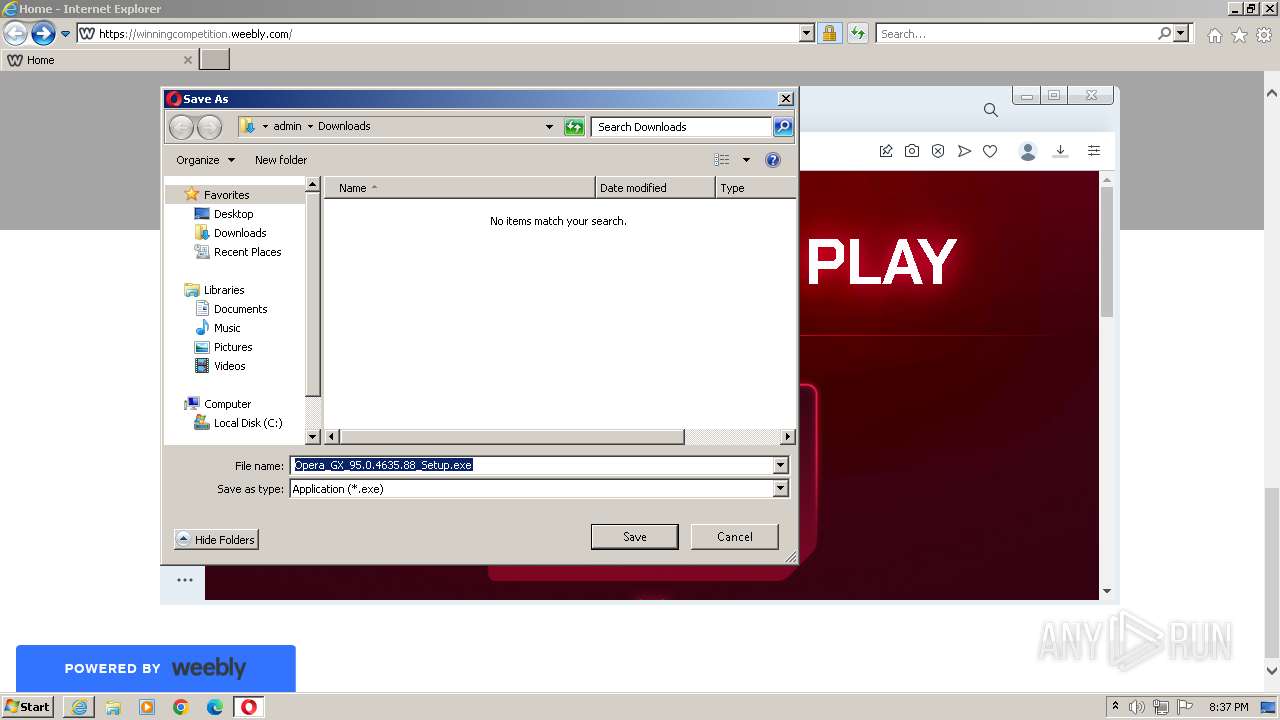Click the Save button
The height and width of the screenshot is (720, 1280).
[x=635, y=537]
